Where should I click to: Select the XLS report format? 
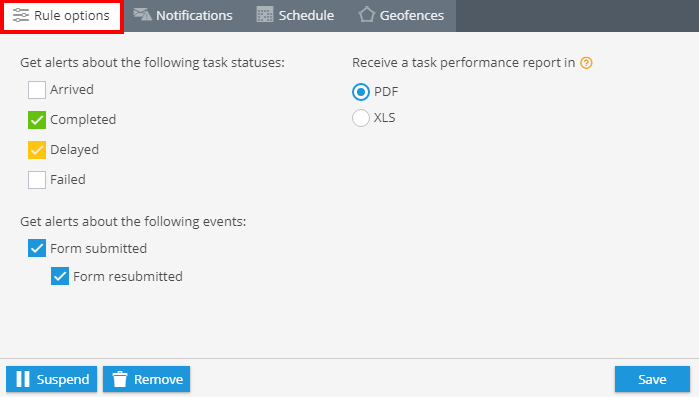tap(361, 118)
